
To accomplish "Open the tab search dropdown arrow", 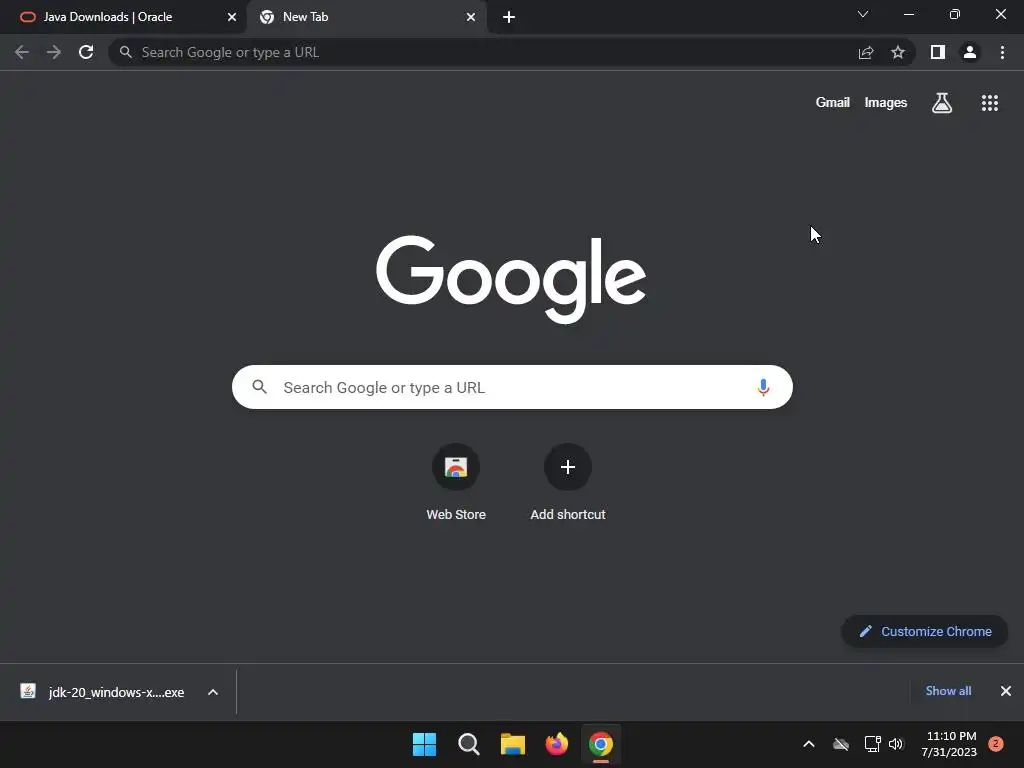I will (863, 14).
